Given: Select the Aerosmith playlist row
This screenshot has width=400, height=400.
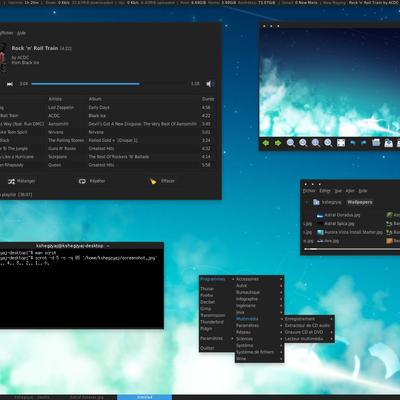Looking at the screenshot, I should coord(107,124).
